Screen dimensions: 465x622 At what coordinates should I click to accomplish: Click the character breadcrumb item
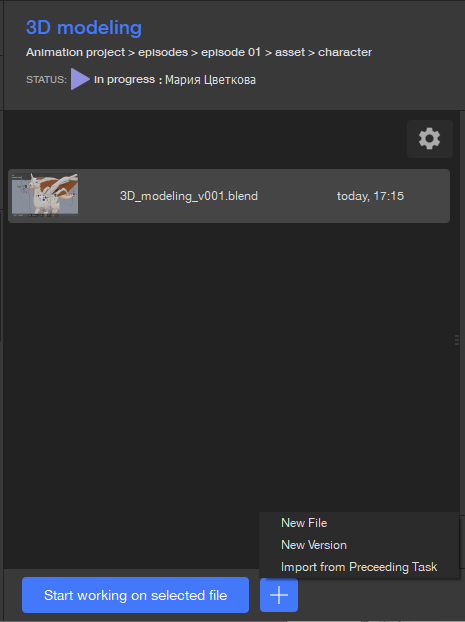tap(345, 52)
